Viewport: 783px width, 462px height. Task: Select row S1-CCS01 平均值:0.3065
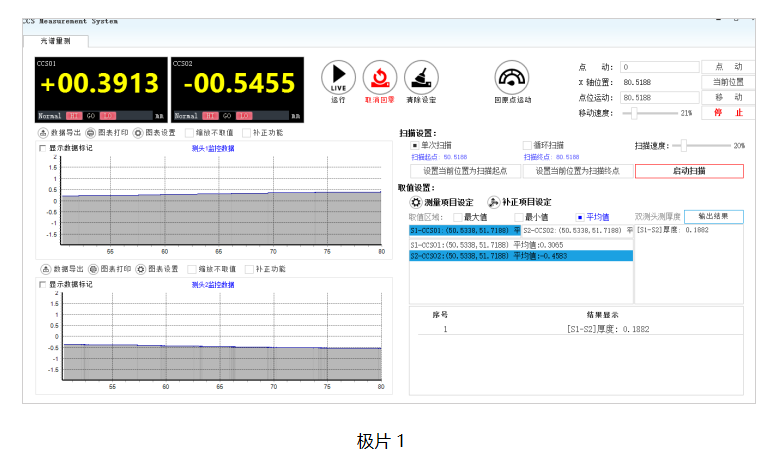pos(521,245)
